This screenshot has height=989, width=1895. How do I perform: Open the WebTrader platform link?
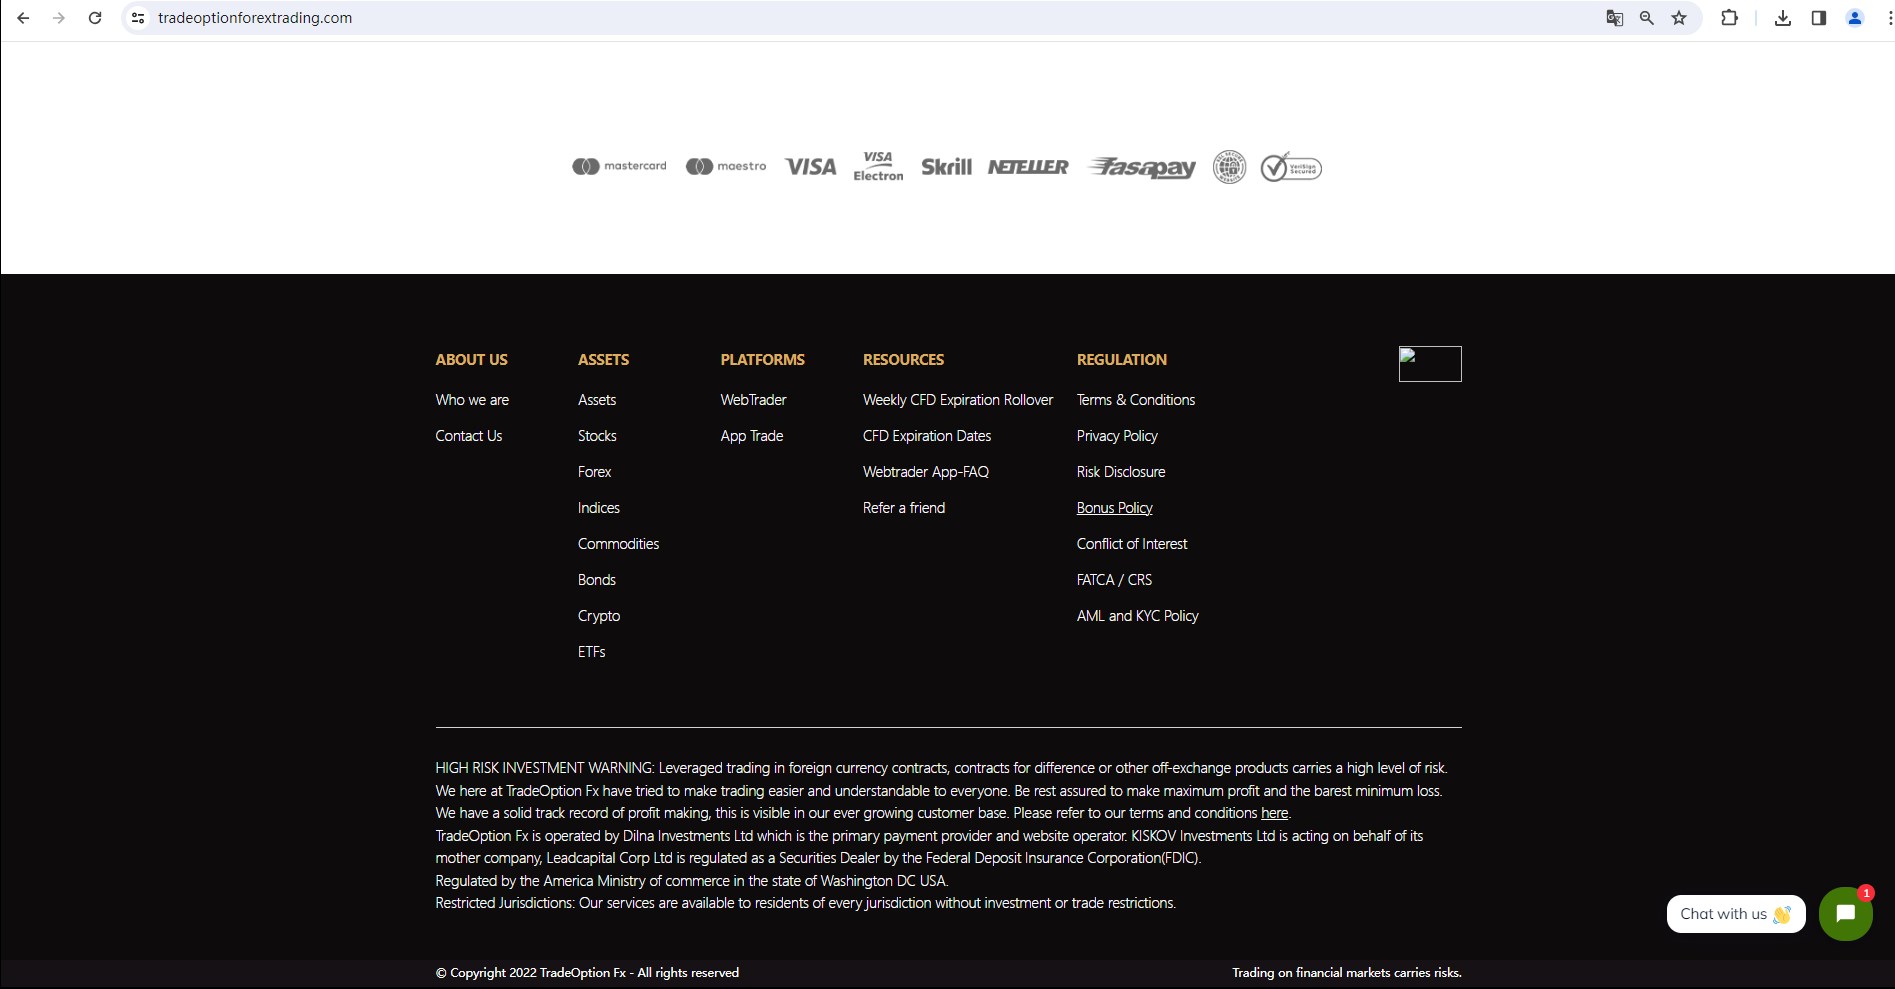coord(753,400)
